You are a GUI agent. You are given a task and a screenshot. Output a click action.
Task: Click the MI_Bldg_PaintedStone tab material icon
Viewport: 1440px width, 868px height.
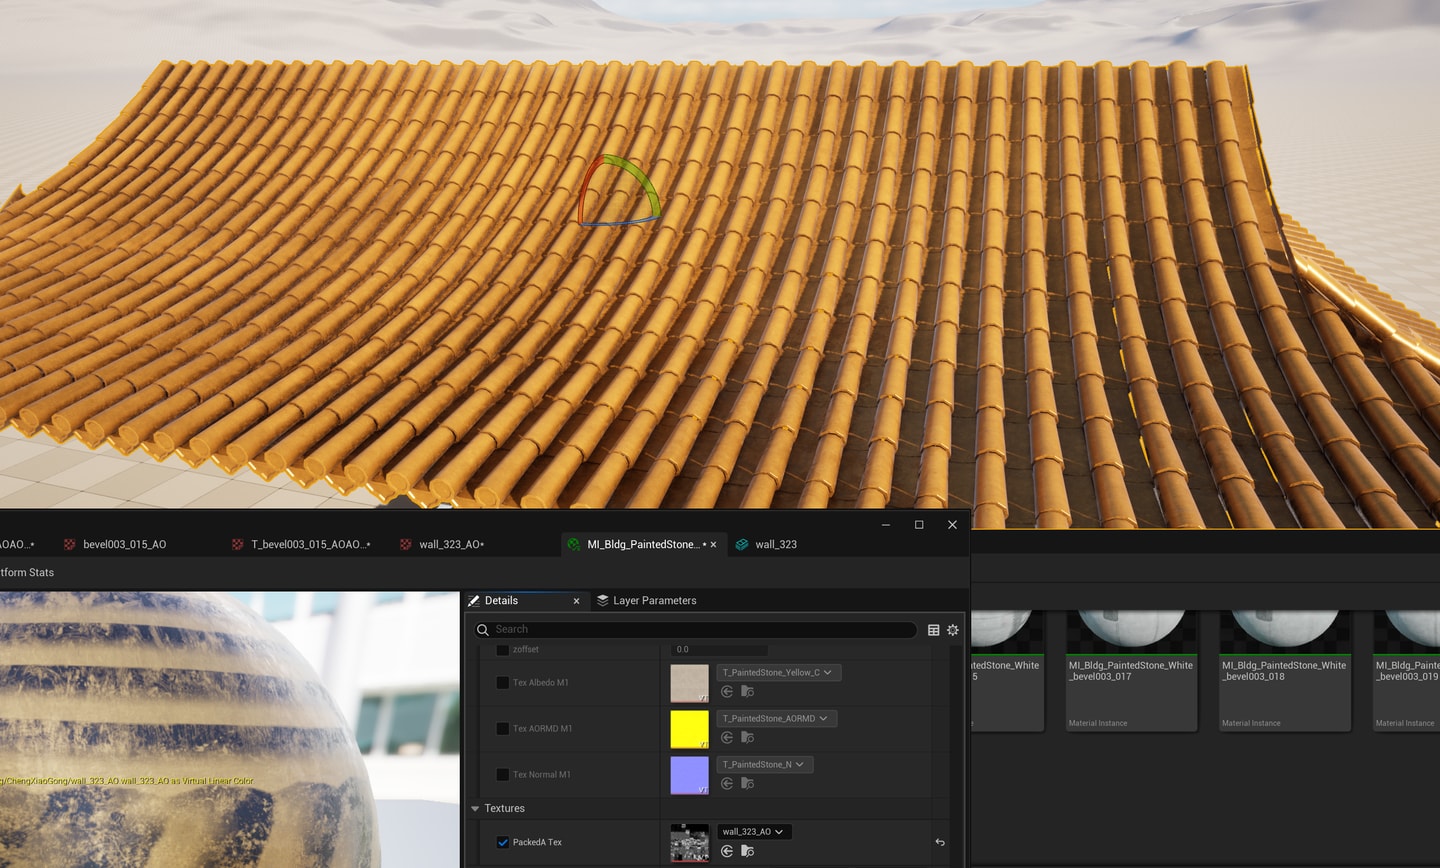click(x=574, y=544)
